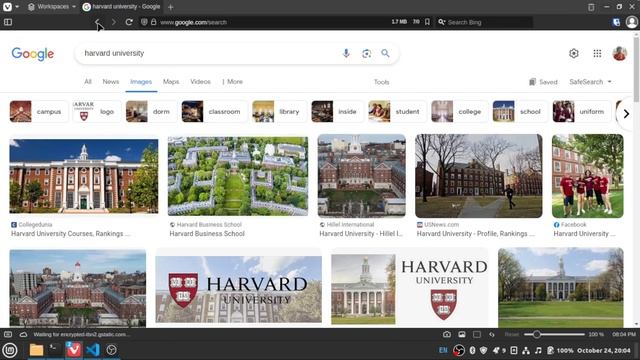Toggle images display icon in status bar
This screenshot has width=640, height=360.
point(462,334)
